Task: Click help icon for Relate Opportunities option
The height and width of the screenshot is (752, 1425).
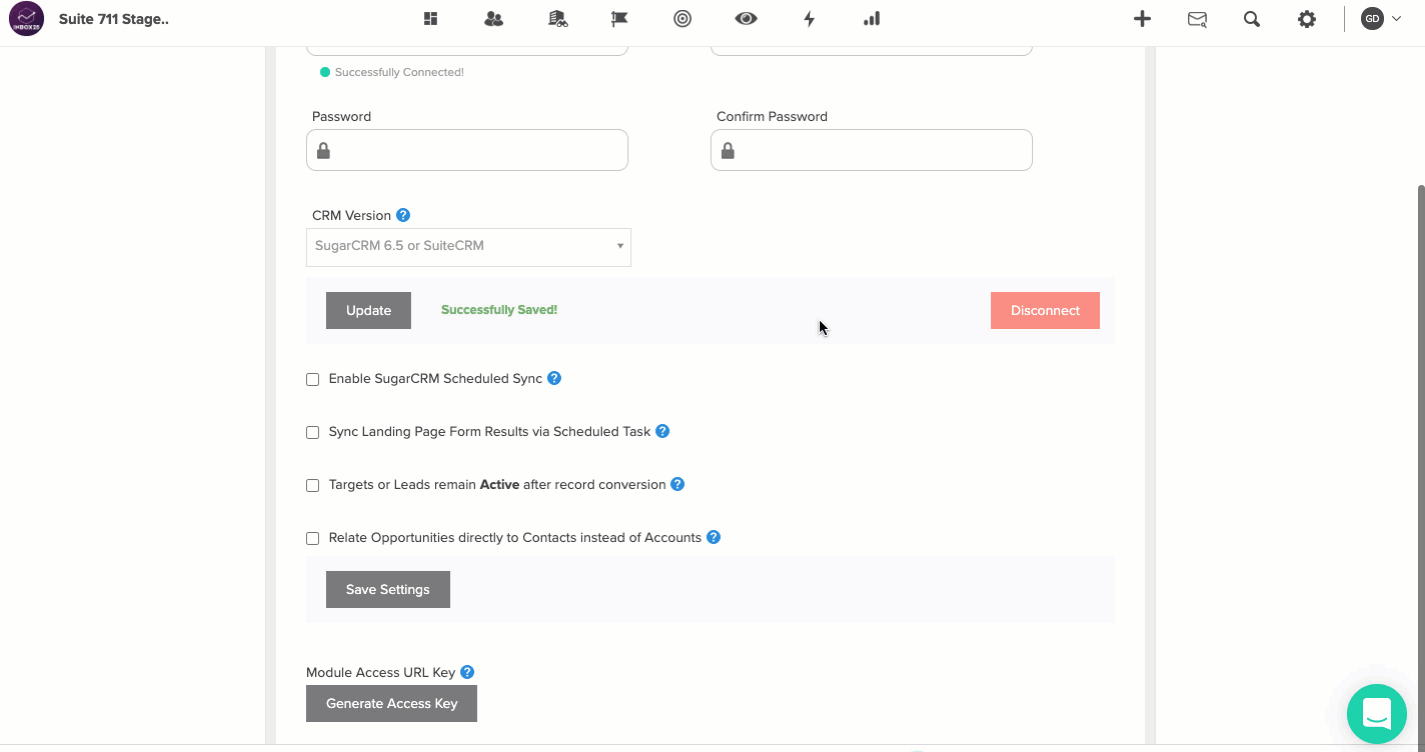Action: (x=713, y=537)
